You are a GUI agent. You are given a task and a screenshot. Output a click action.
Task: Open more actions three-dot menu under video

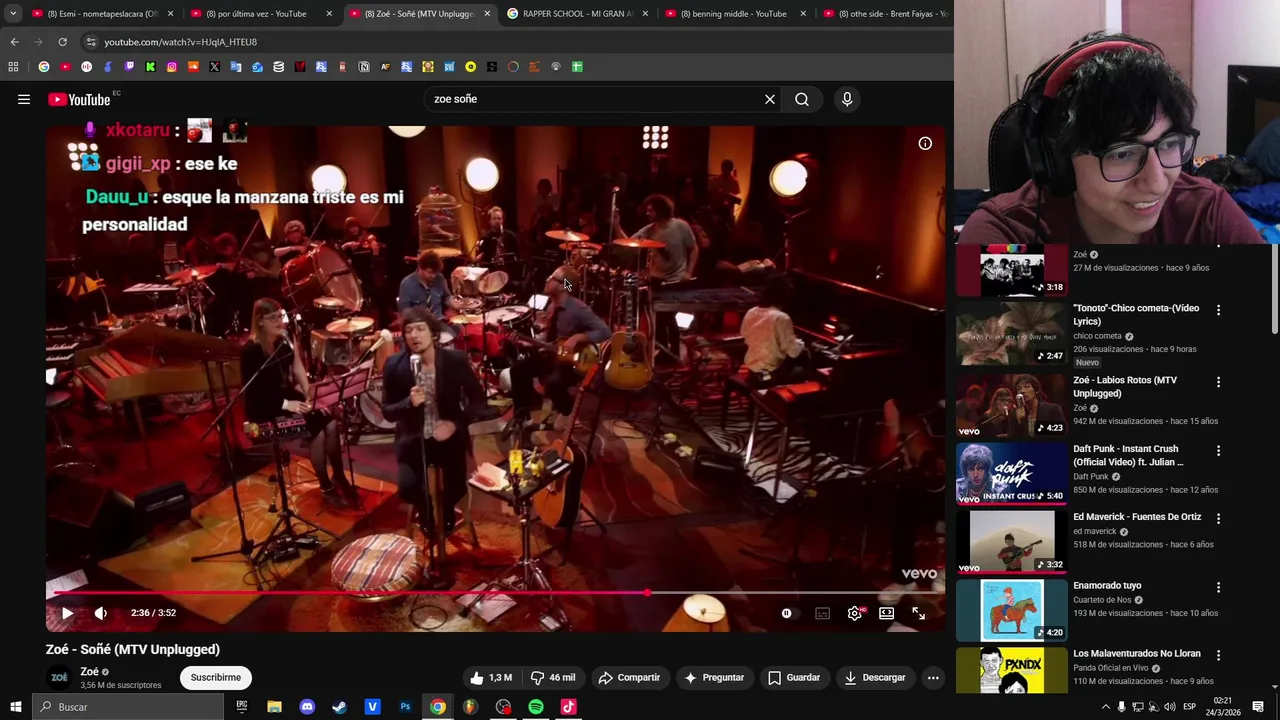(x=933, y=677)
